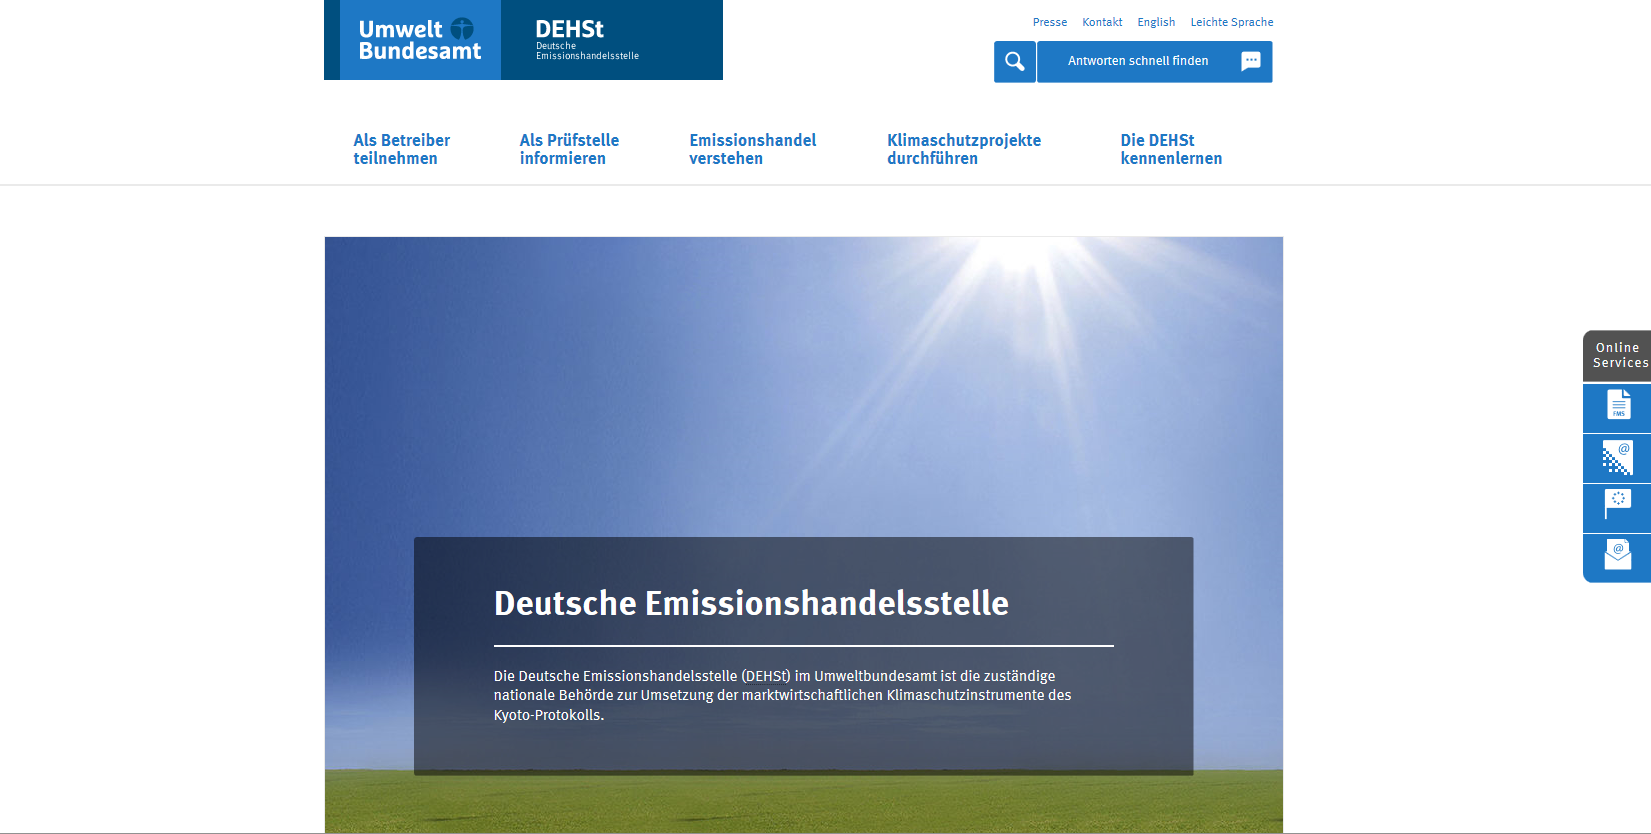This screenshot has height=834, width=1651.
Task: Open the 'Emissionshandel verstehen' menu
Action: pyautogui.click(x=752, y=149)
